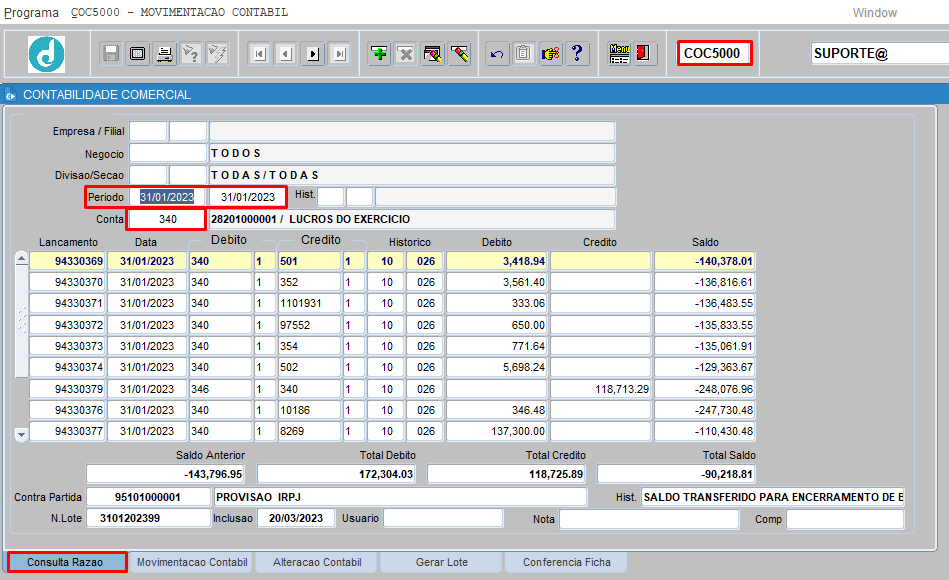
Task: Click the Periodo end date field
Action: pos(247,197)
